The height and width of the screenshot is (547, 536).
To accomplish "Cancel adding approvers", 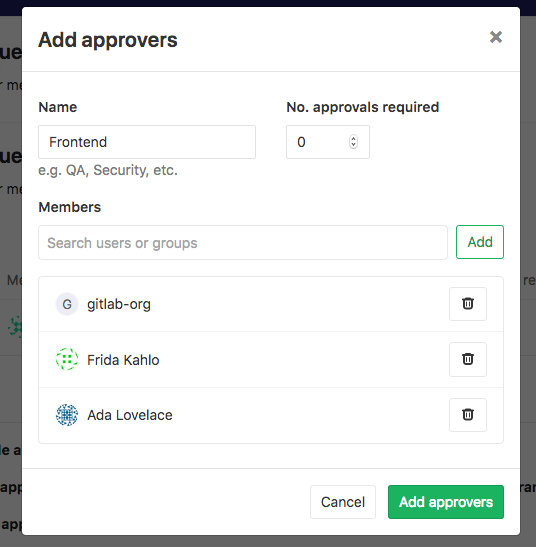I will click(343, 502).
